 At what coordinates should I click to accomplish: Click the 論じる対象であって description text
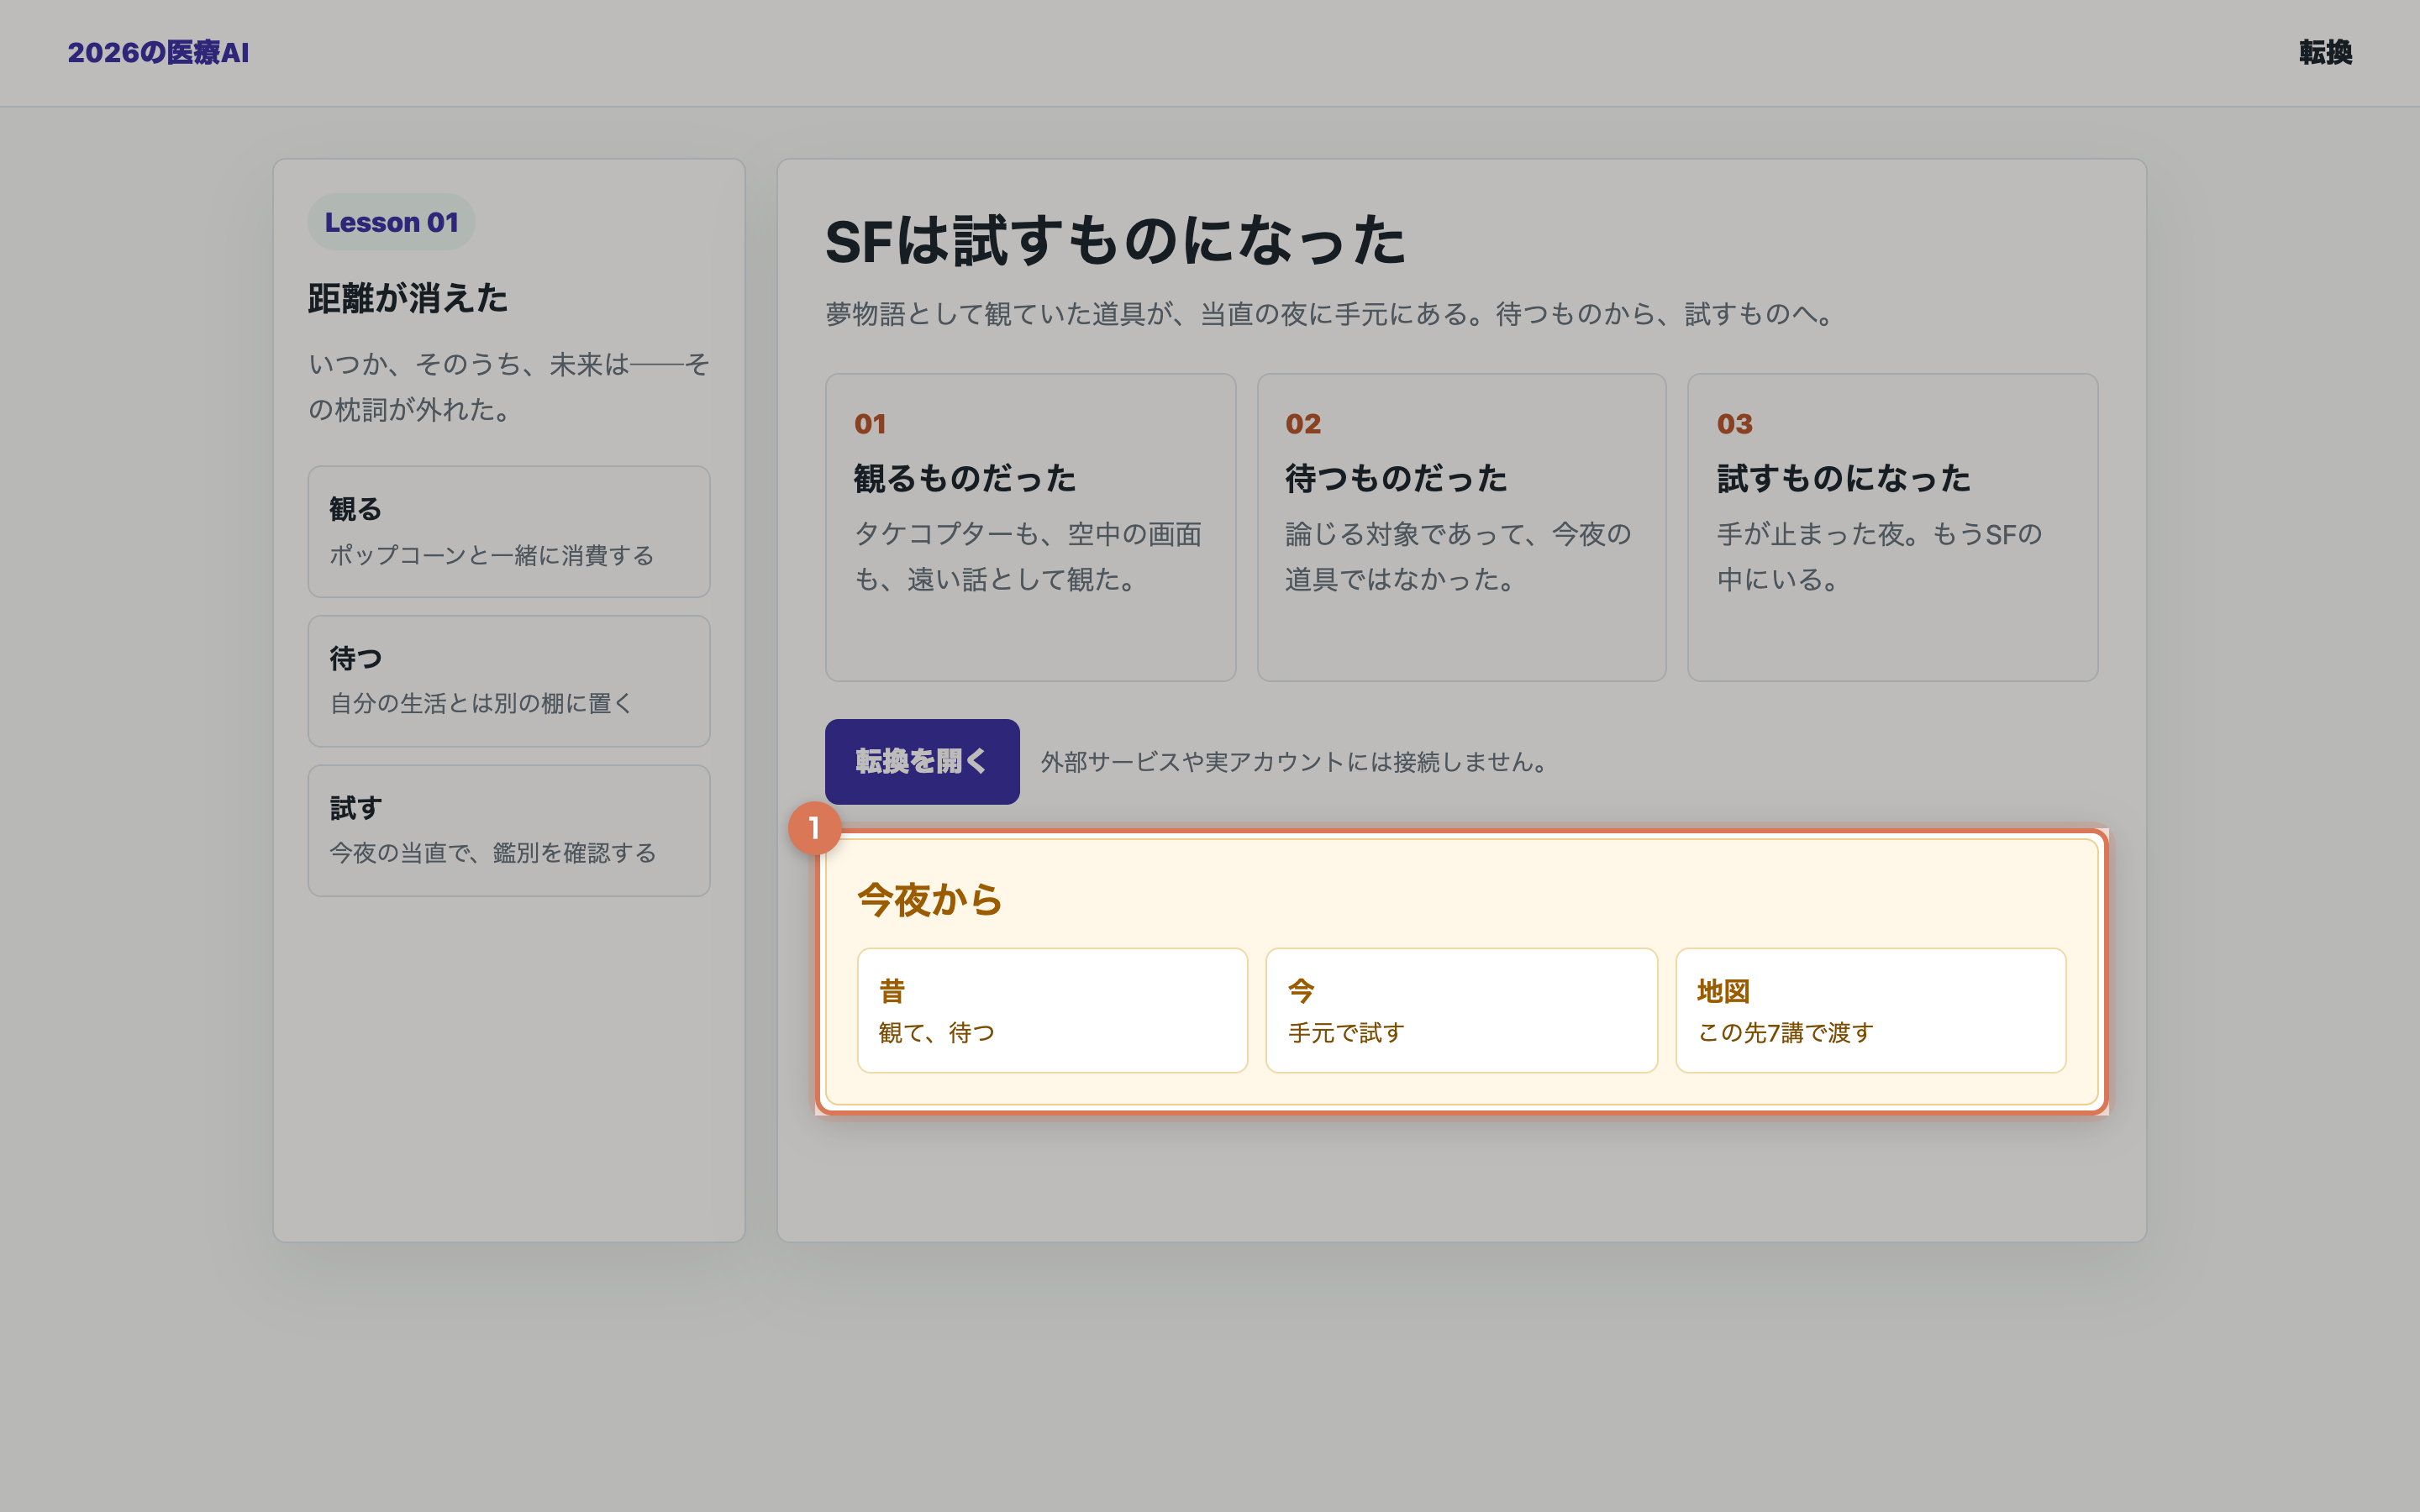coord(1458,557)
